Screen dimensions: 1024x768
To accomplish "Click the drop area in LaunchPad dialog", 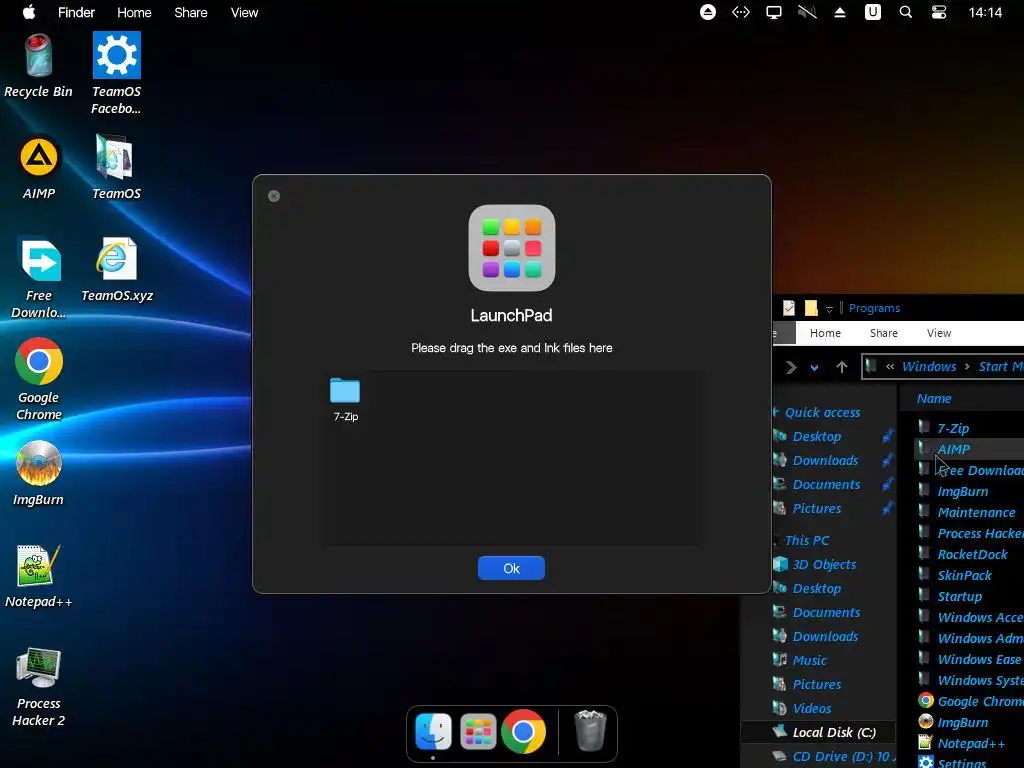I will point(512,457).
